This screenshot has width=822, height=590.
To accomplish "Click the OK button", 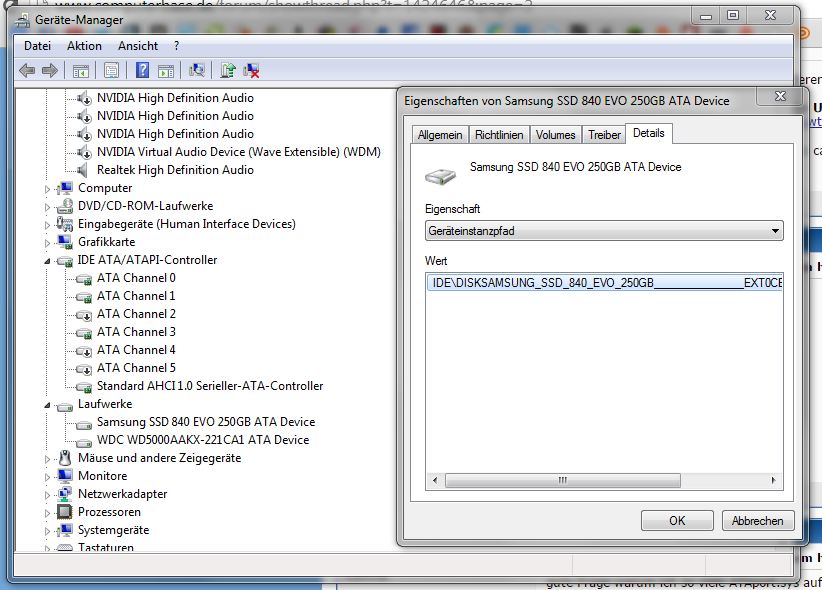I will coord(677,520).
